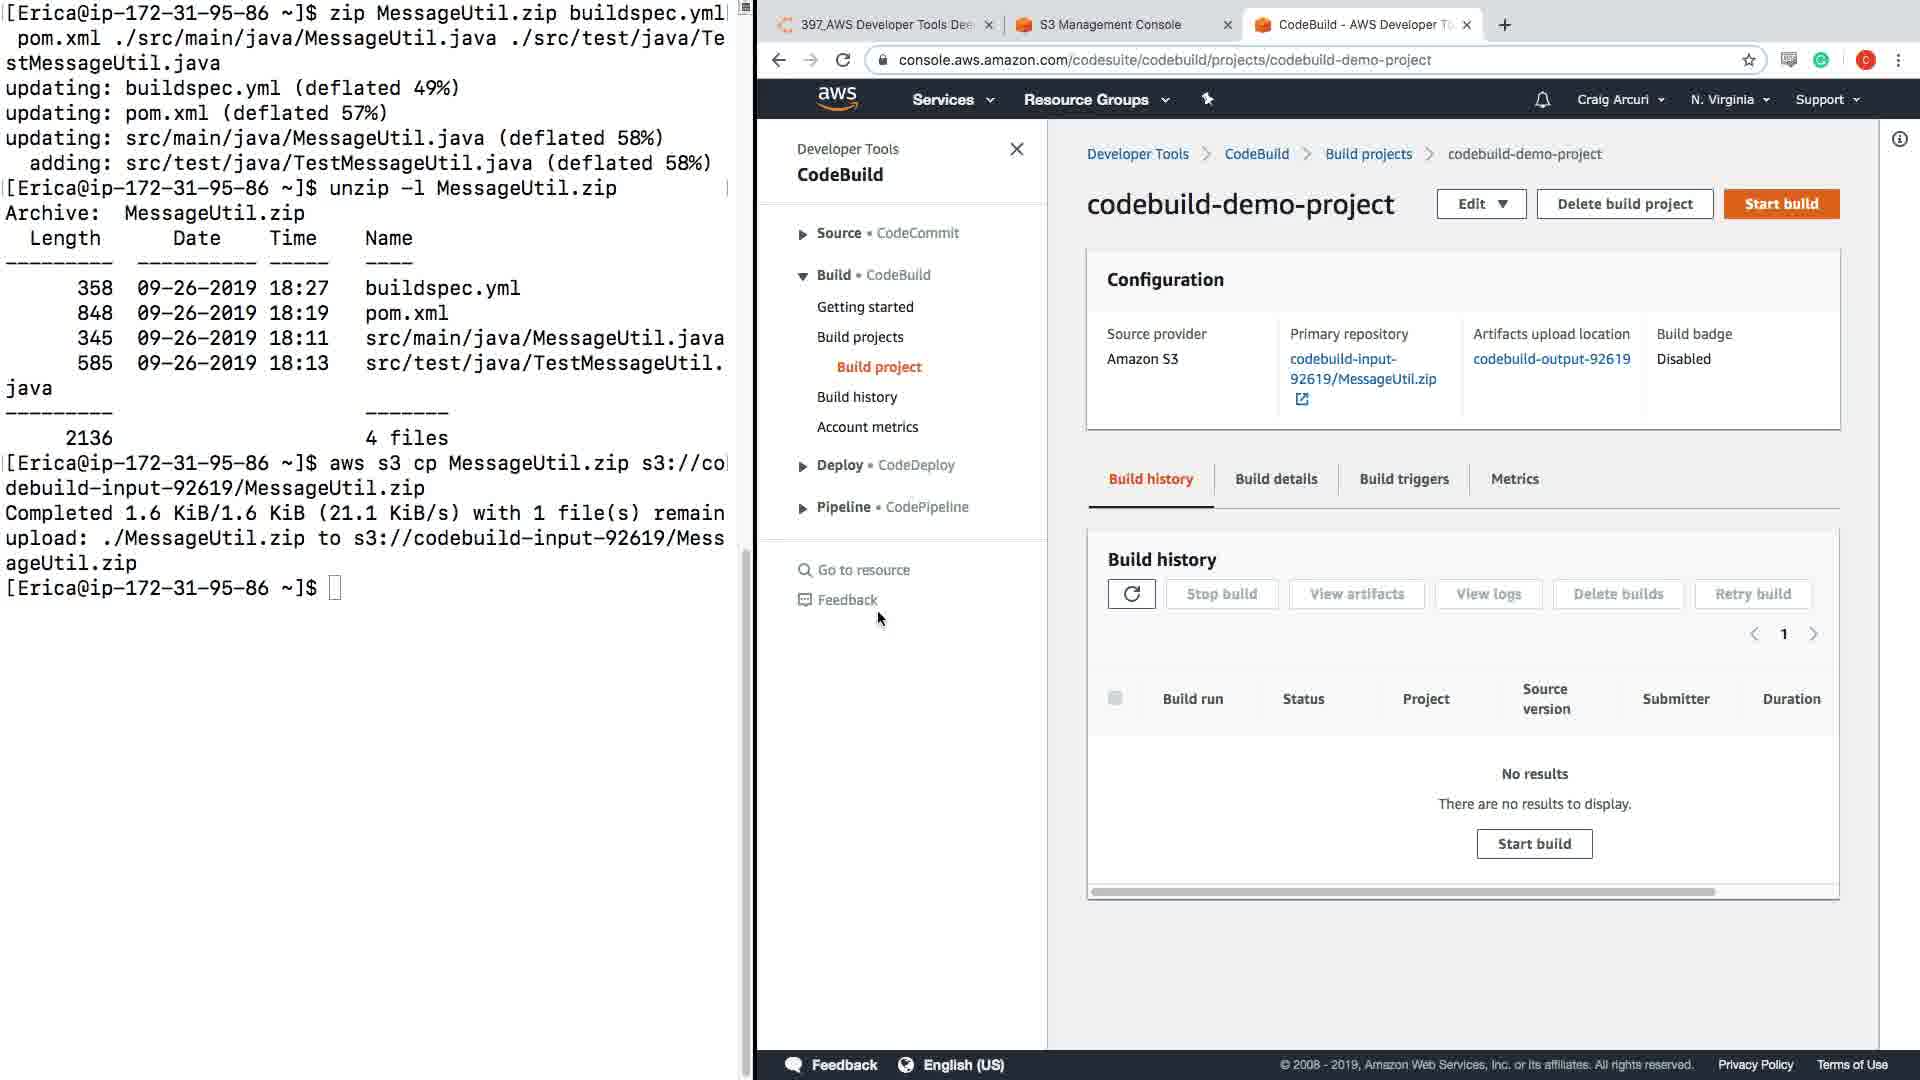
Task: Expand the Source CodeCommit section
Action: pyautogui.click(x=802, y=234)
